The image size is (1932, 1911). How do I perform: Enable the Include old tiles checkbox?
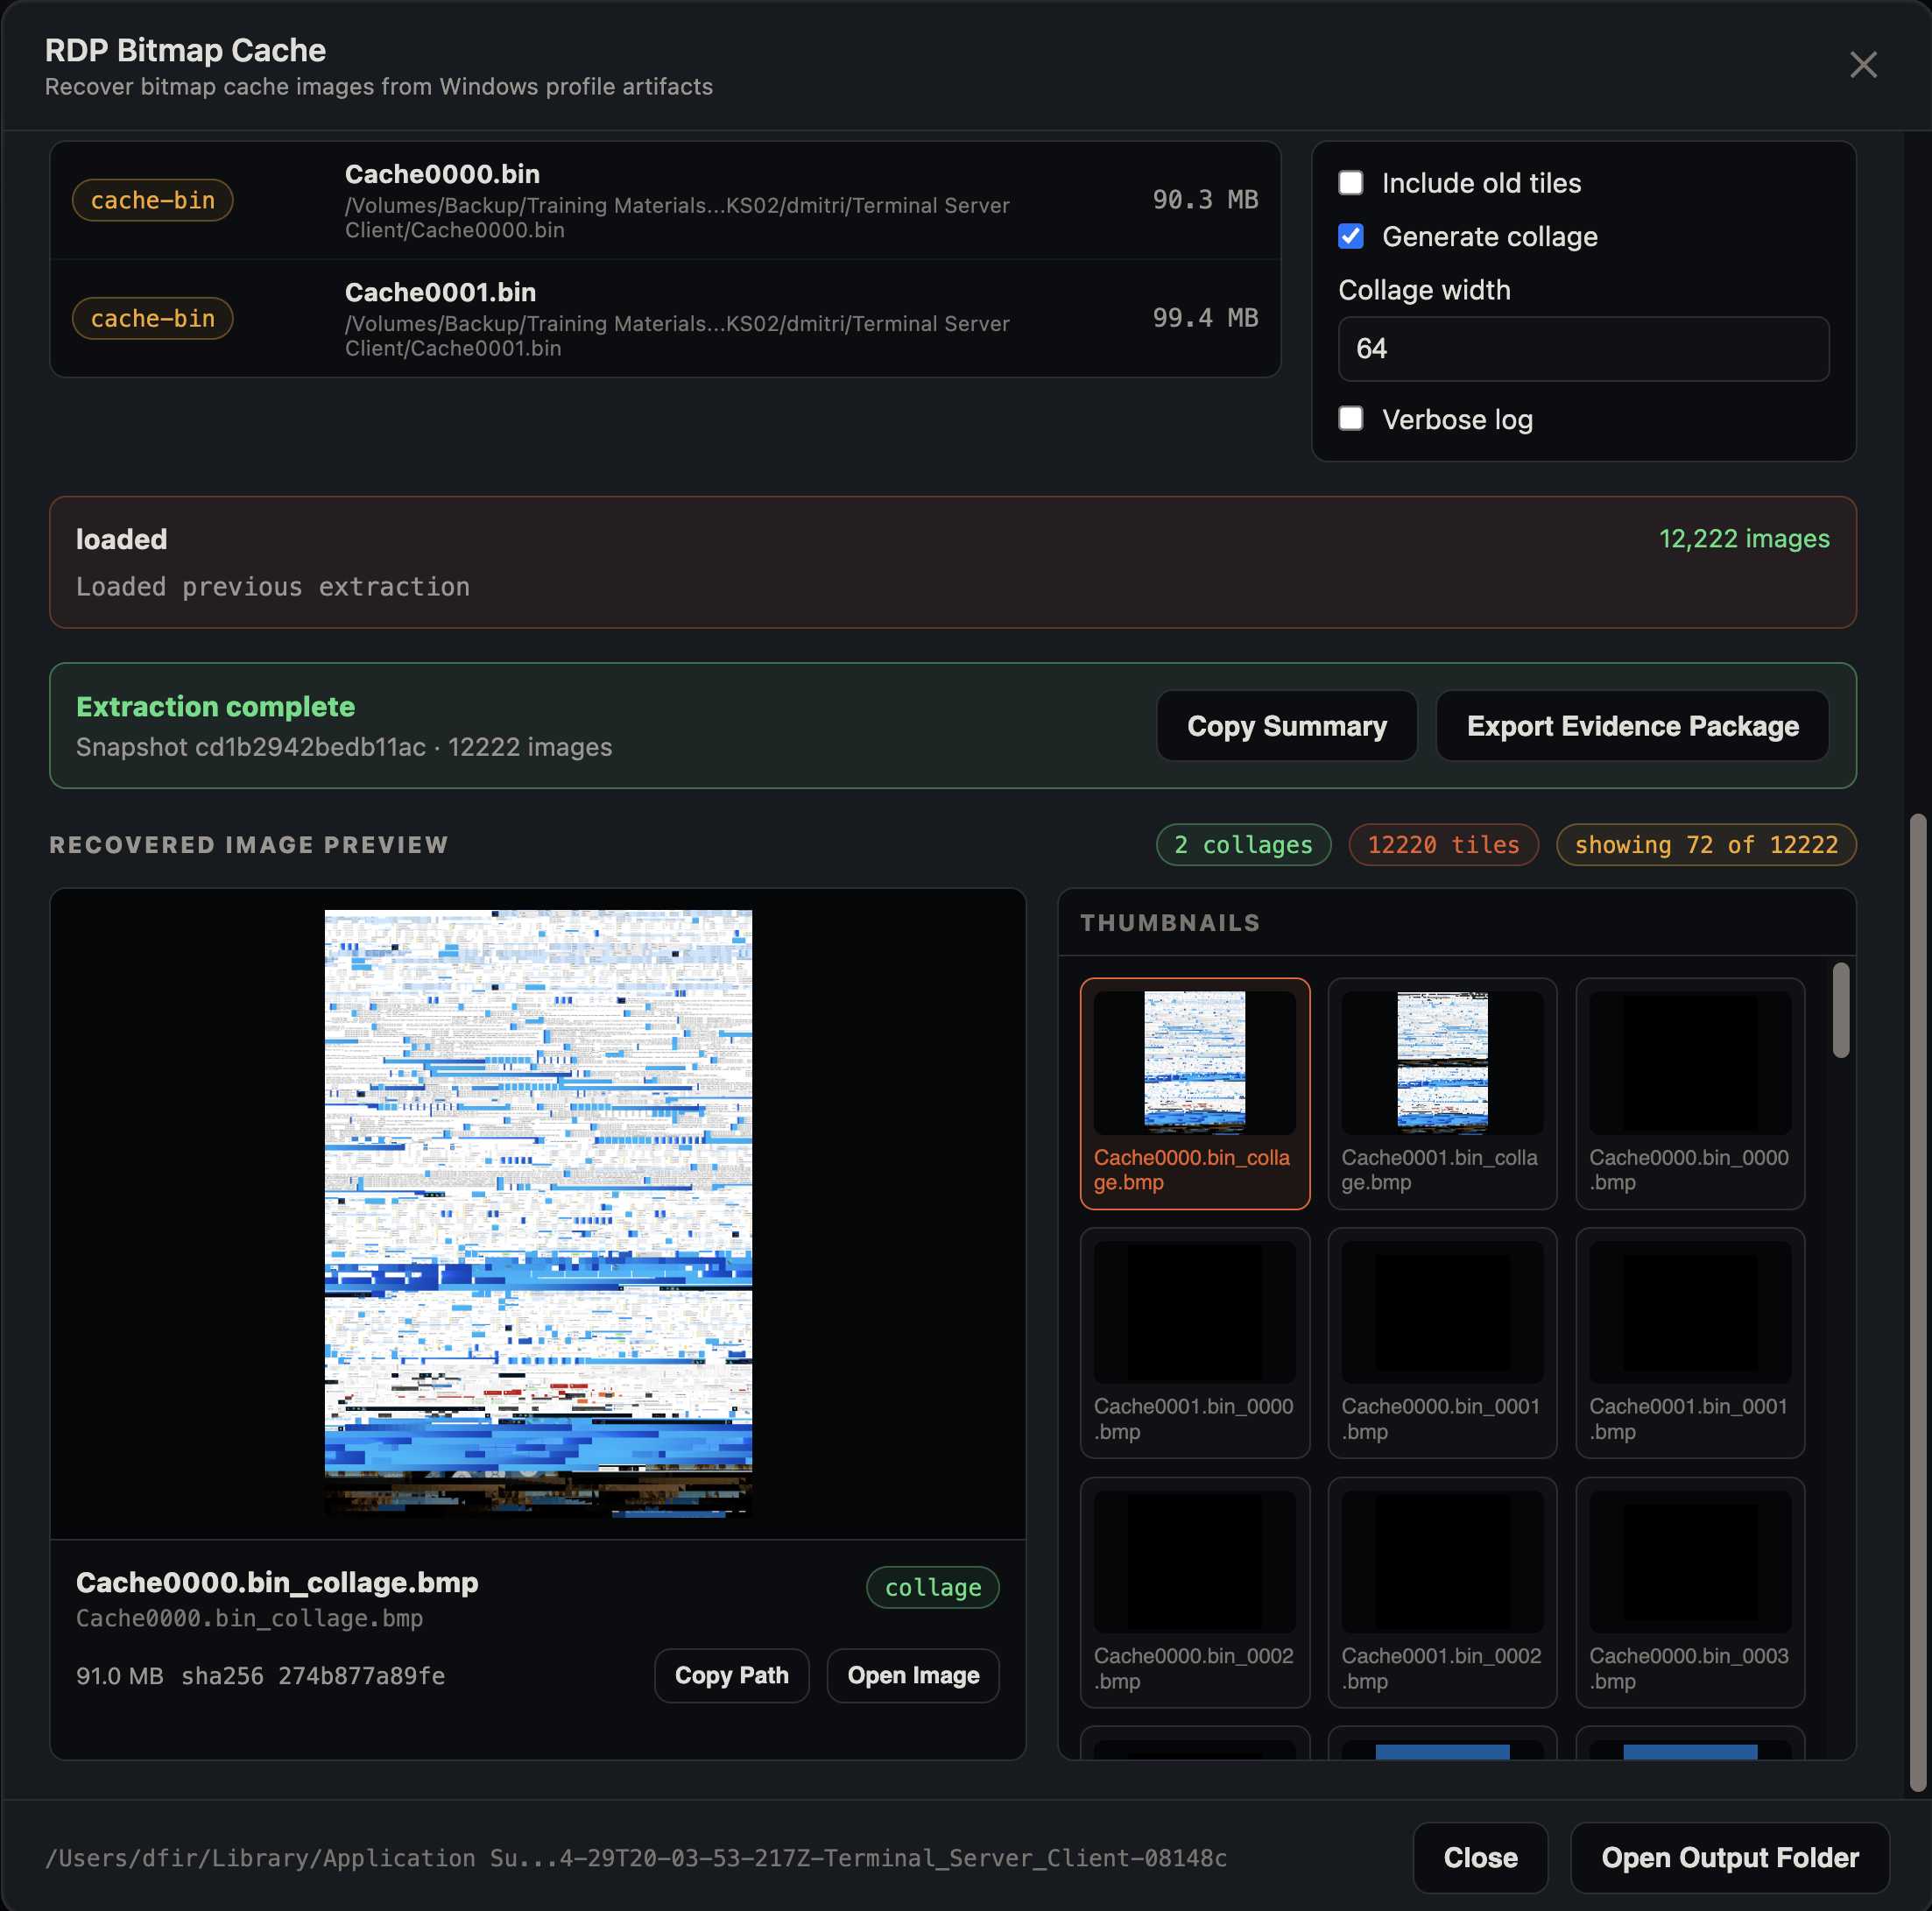click(x=1350, y=183)
